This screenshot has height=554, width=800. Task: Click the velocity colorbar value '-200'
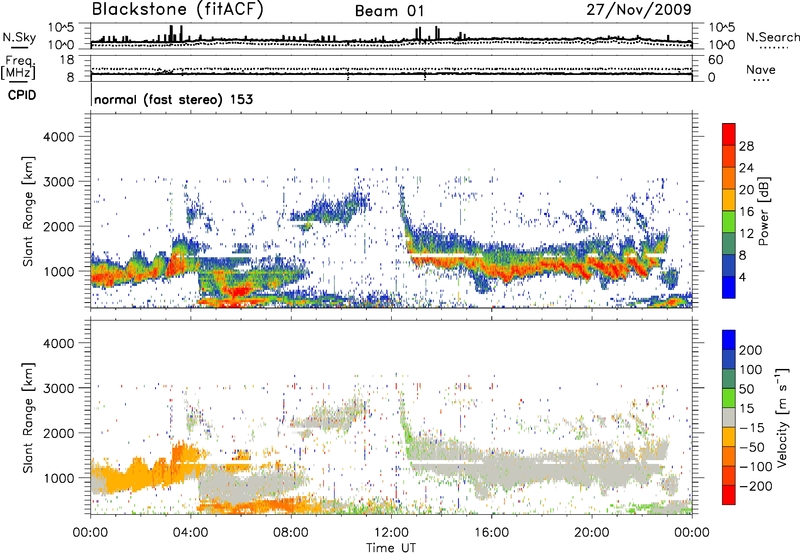pos(755,486)
